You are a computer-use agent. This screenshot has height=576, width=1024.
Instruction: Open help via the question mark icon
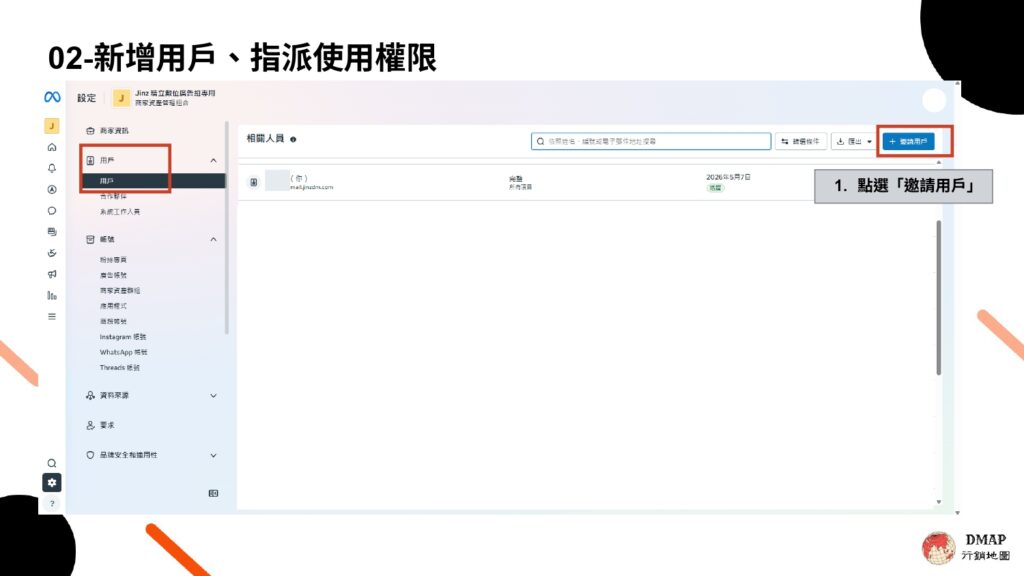[x=52, y=504]
